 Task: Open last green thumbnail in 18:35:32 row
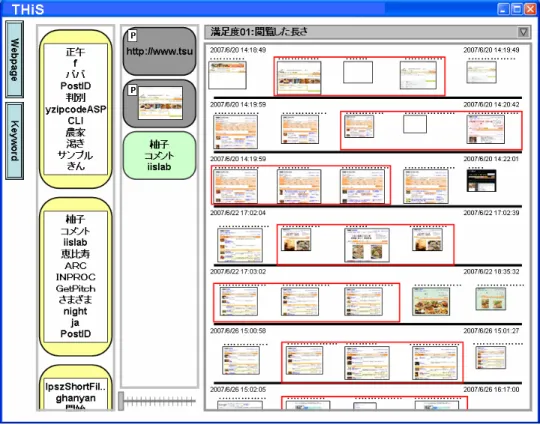(x=491, y=299)
